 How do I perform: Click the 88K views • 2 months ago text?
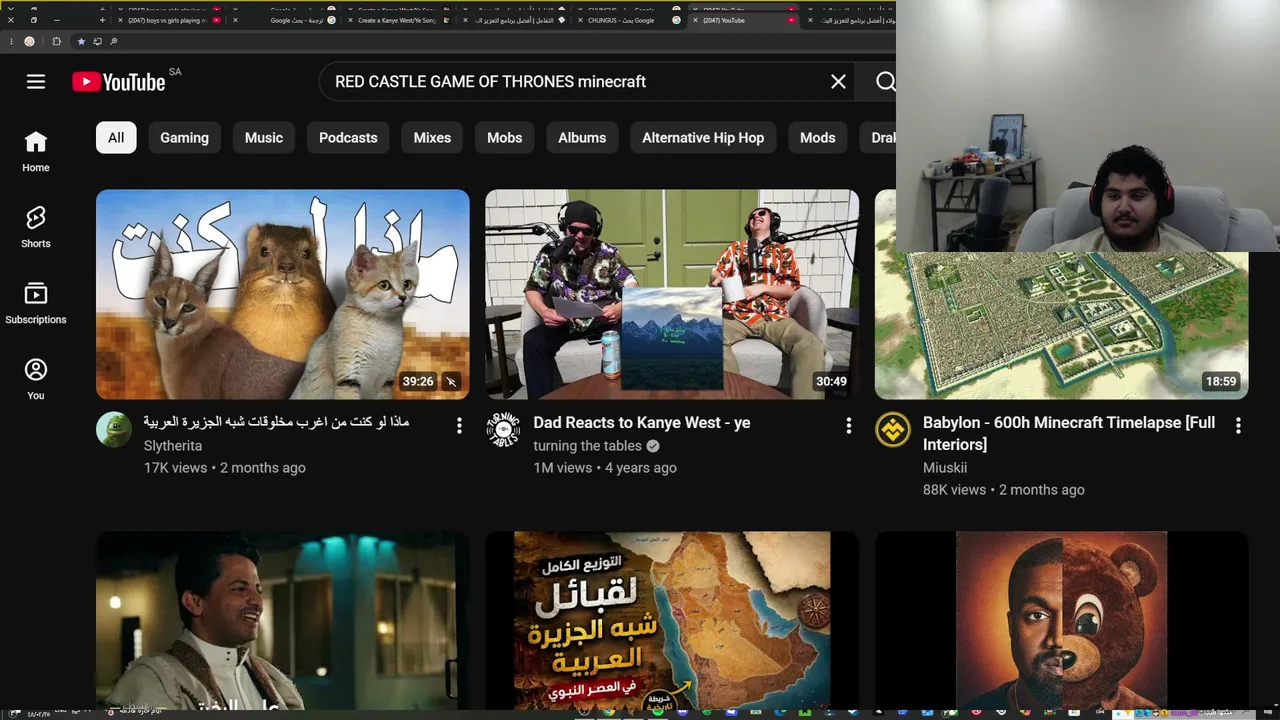point(1004,490)
